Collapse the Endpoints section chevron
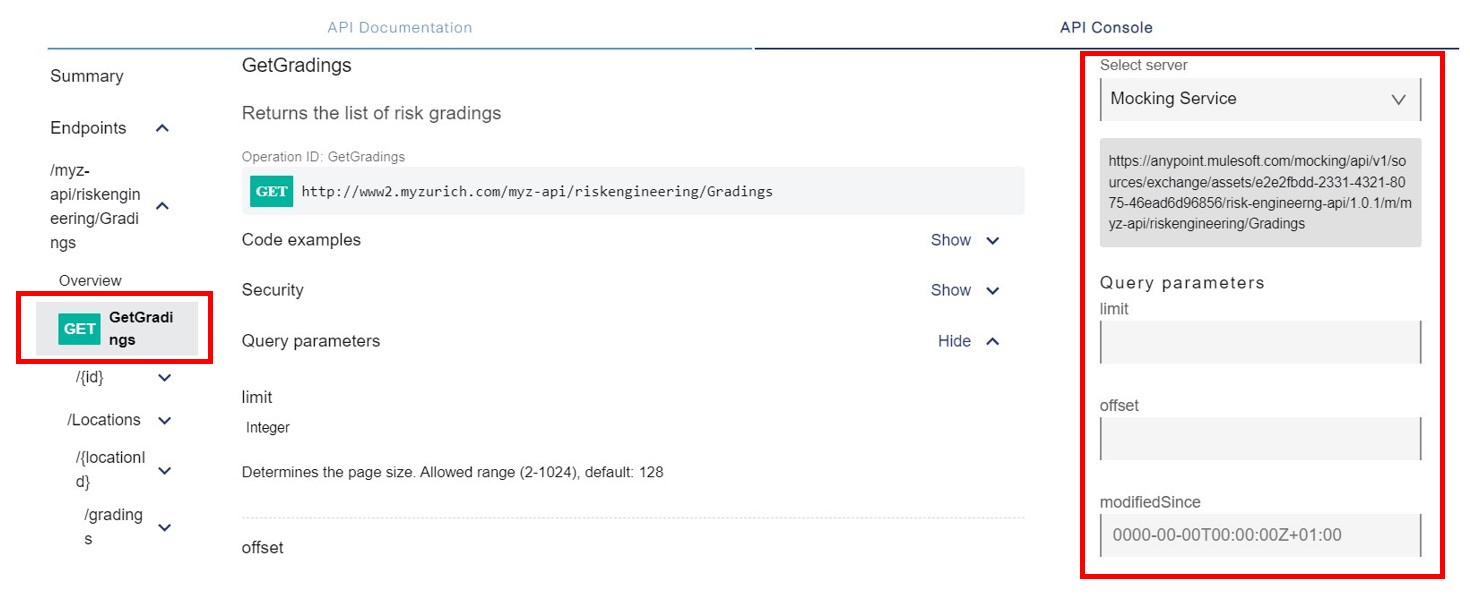The width and height of the screenshot is (1470, 609). pyautogui.click(x=163, y=128)
